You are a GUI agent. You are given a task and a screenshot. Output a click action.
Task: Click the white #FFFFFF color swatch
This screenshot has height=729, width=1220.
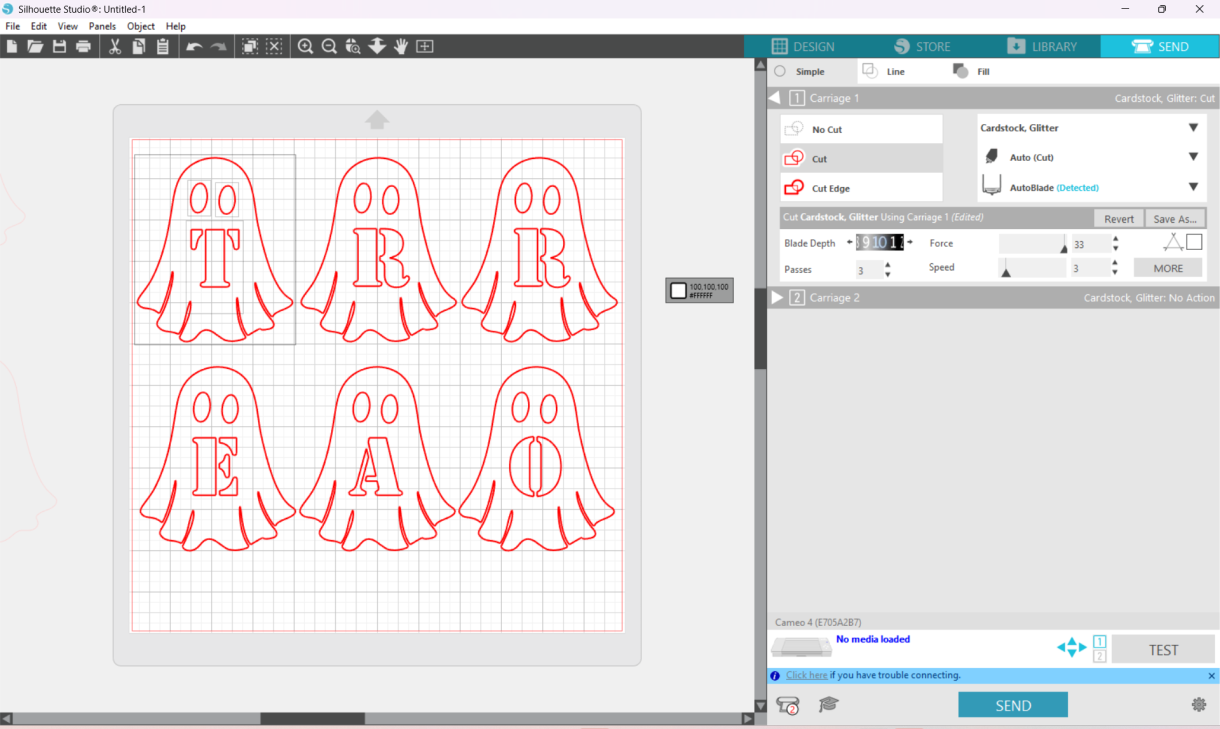pyautogui.click(x=678, y=291)
